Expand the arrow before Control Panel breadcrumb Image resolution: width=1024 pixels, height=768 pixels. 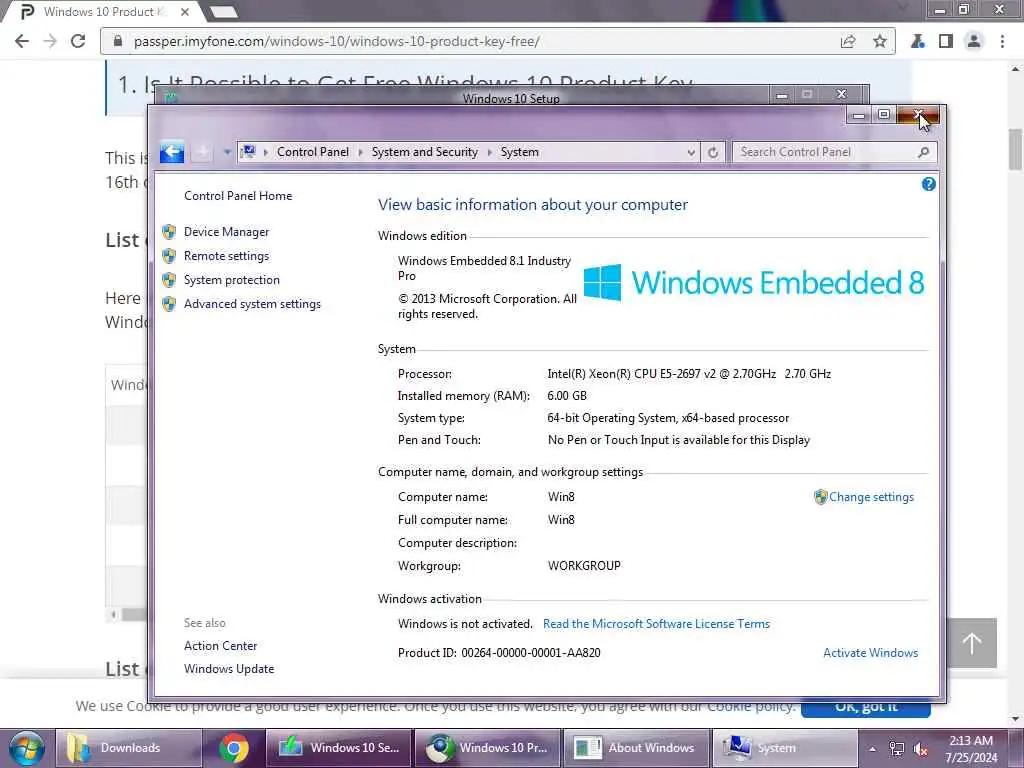[x=266, y=152]
